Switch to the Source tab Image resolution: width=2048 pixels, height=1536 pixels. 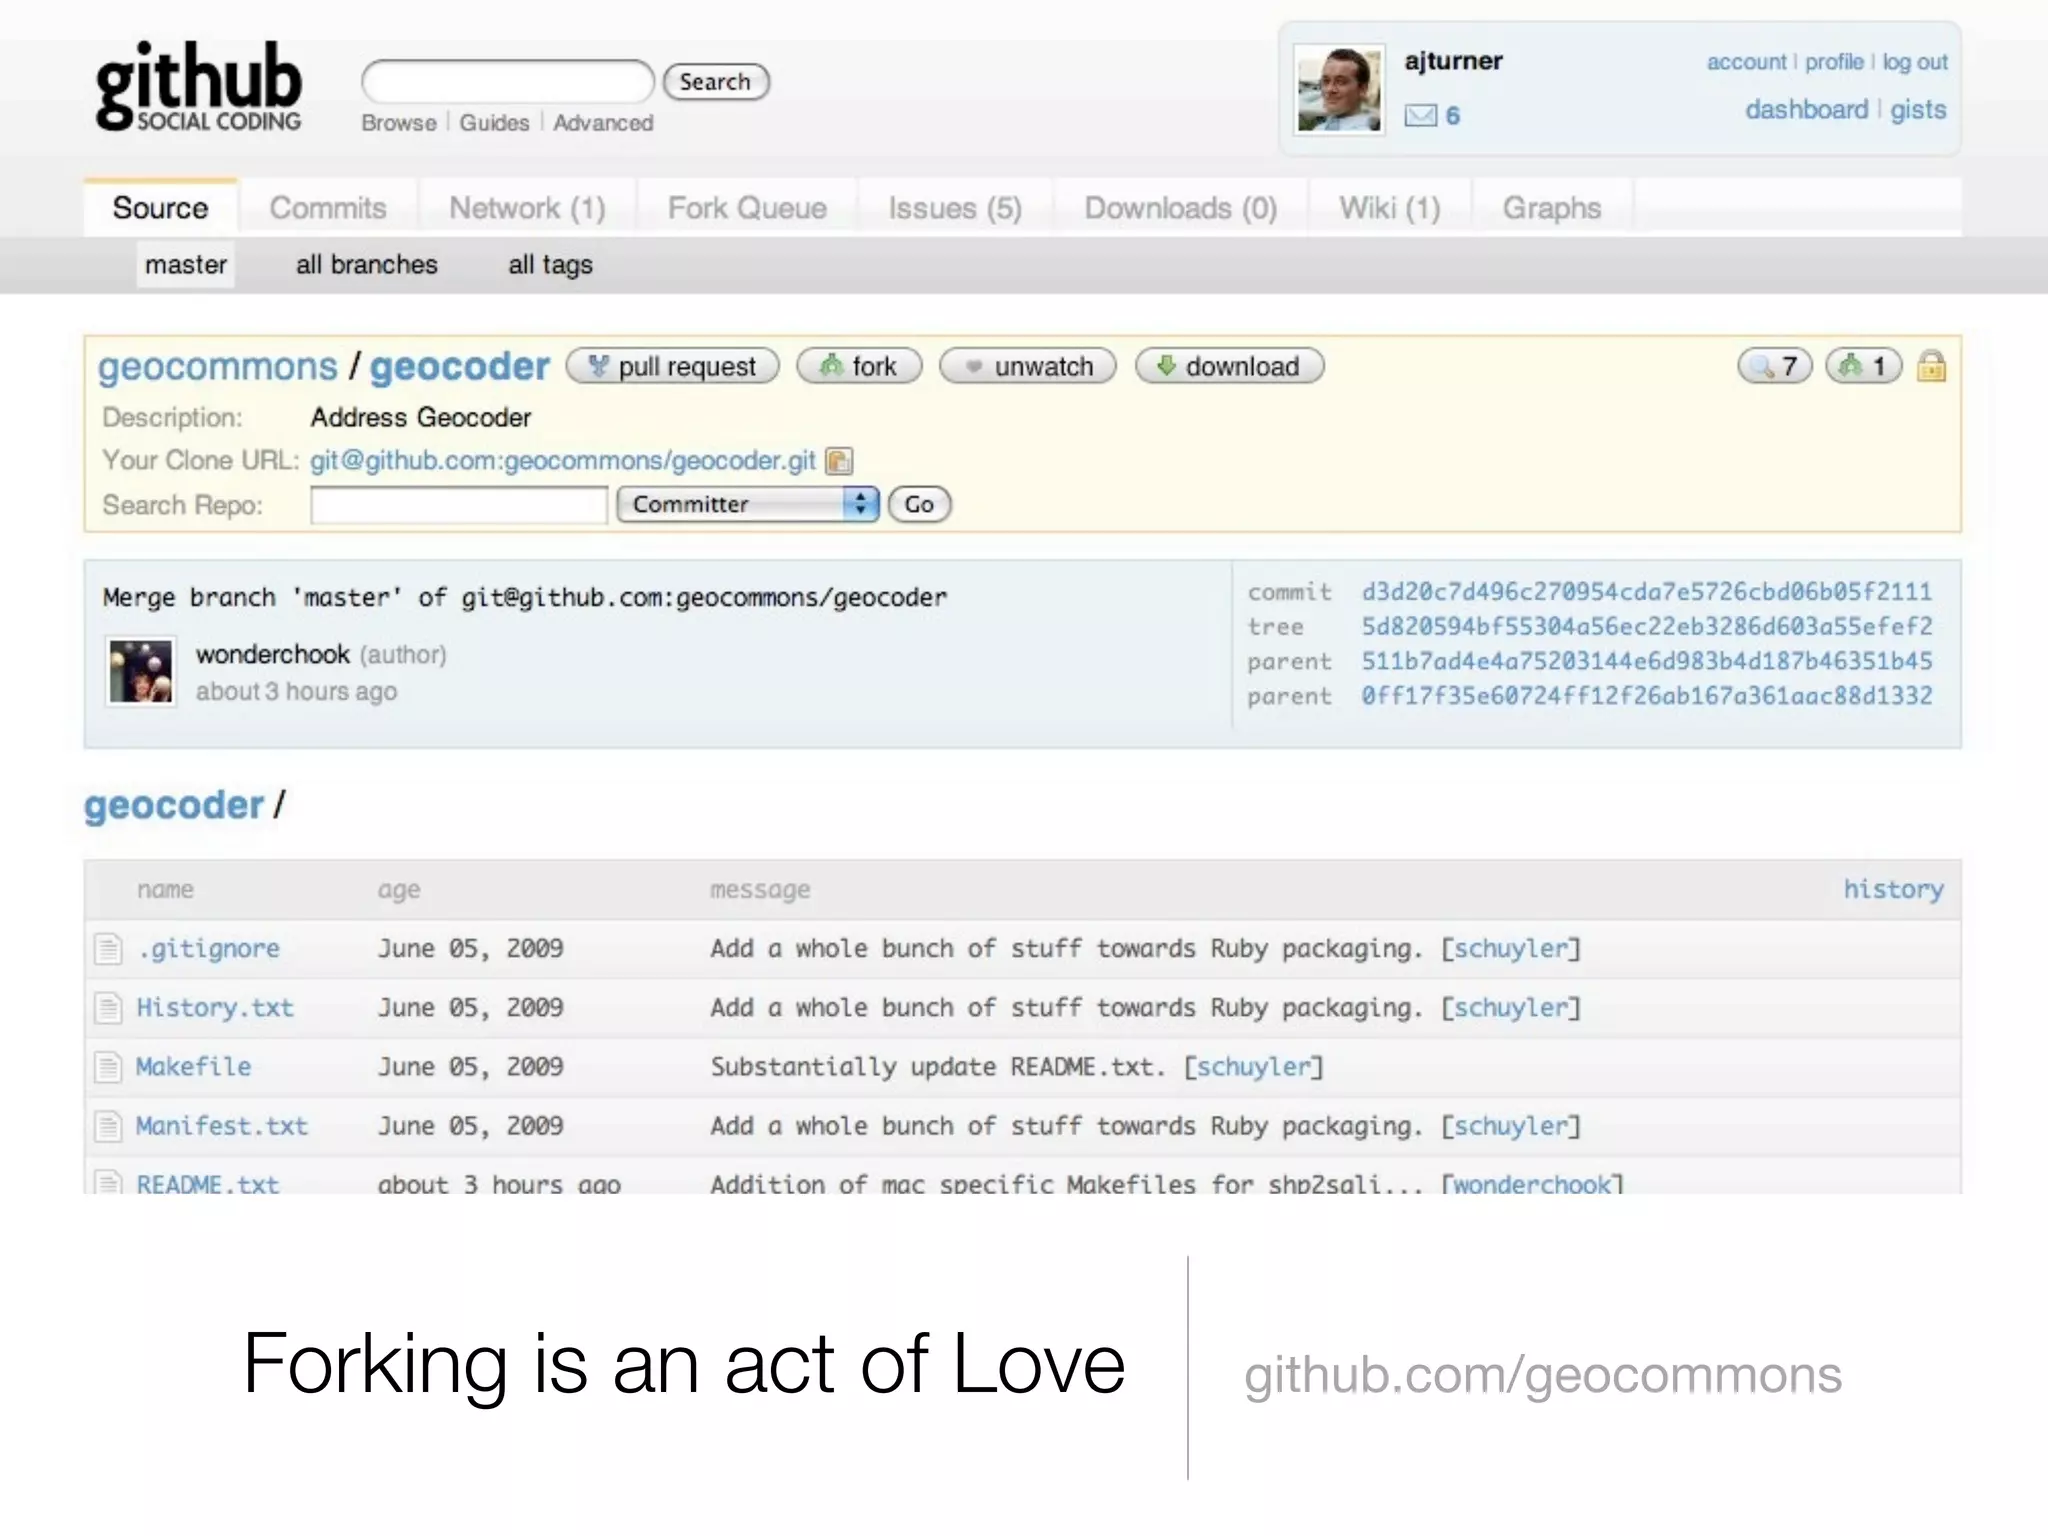point(161,208)
